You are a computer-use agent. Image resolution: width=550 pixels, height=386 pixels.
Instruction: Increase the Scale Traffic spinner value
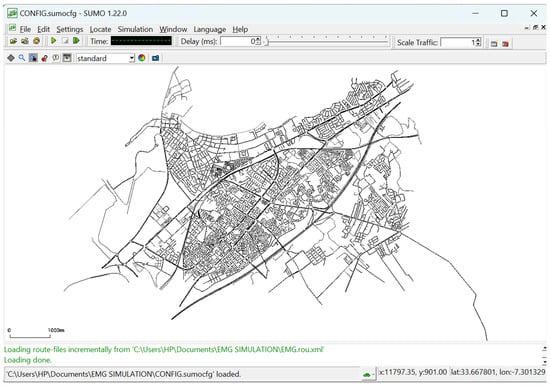pyautogui.click(x=479, y=40)
